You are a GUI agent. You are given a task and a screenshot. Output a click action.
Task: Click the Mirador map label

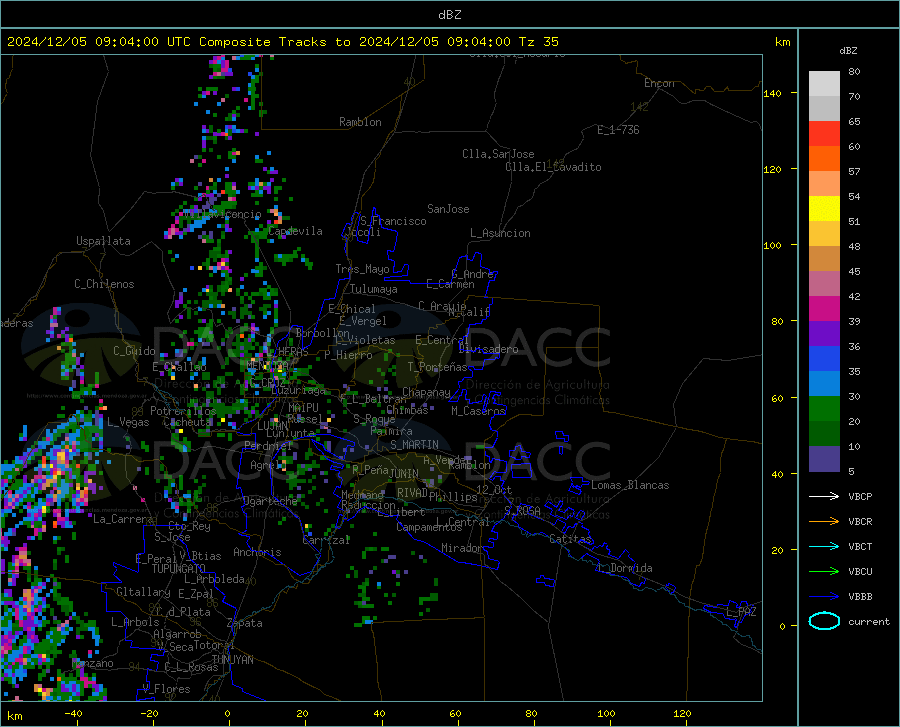[x=462, y=548]
